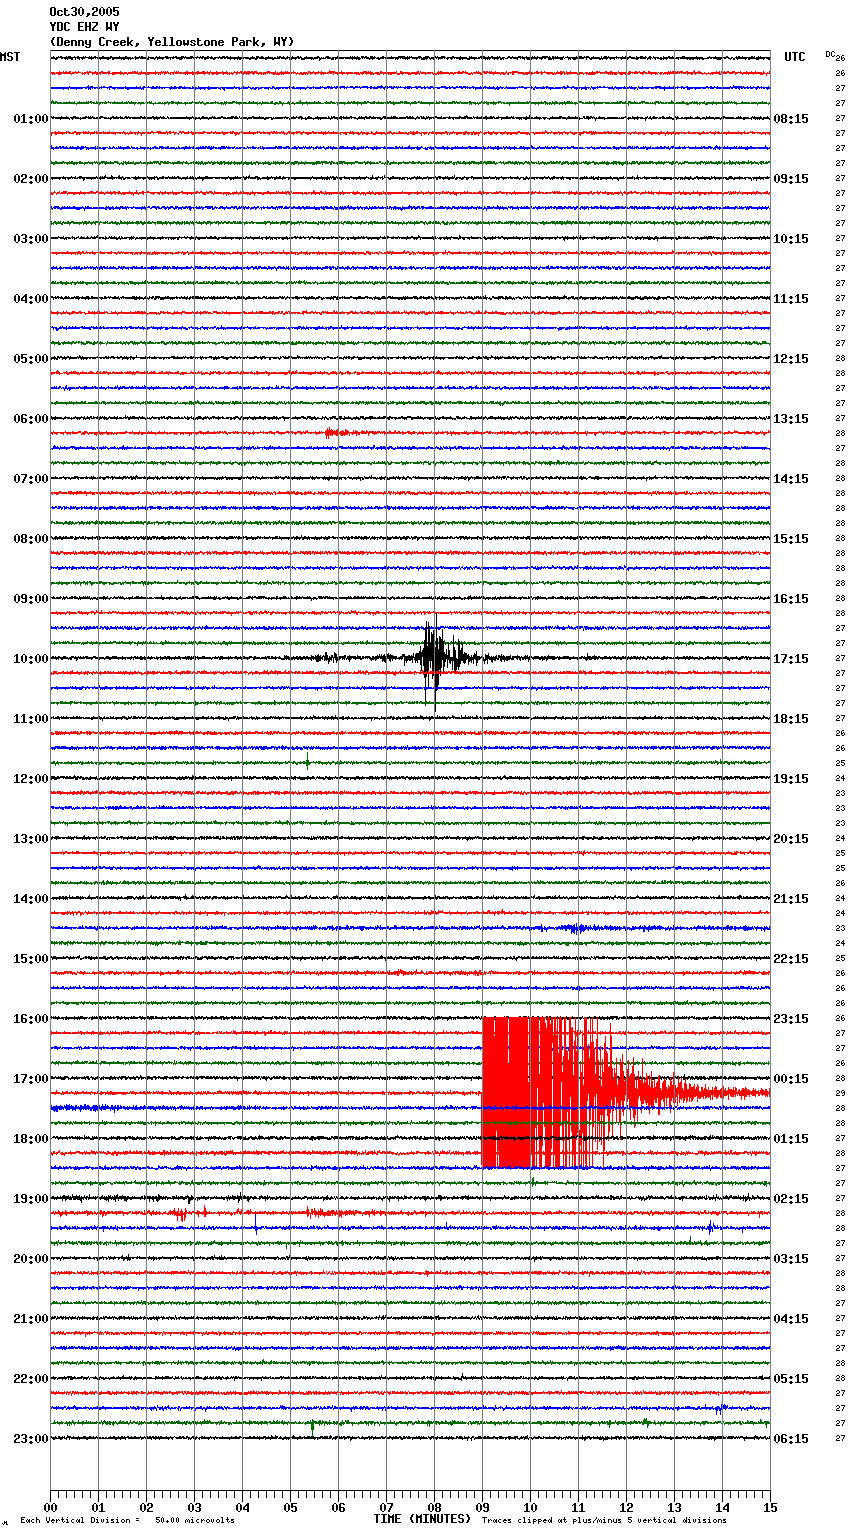This screenshot has width=850, height=1534.
Task: Click minute tick label "14" on time axis
Action: [x=722, y=1507]
